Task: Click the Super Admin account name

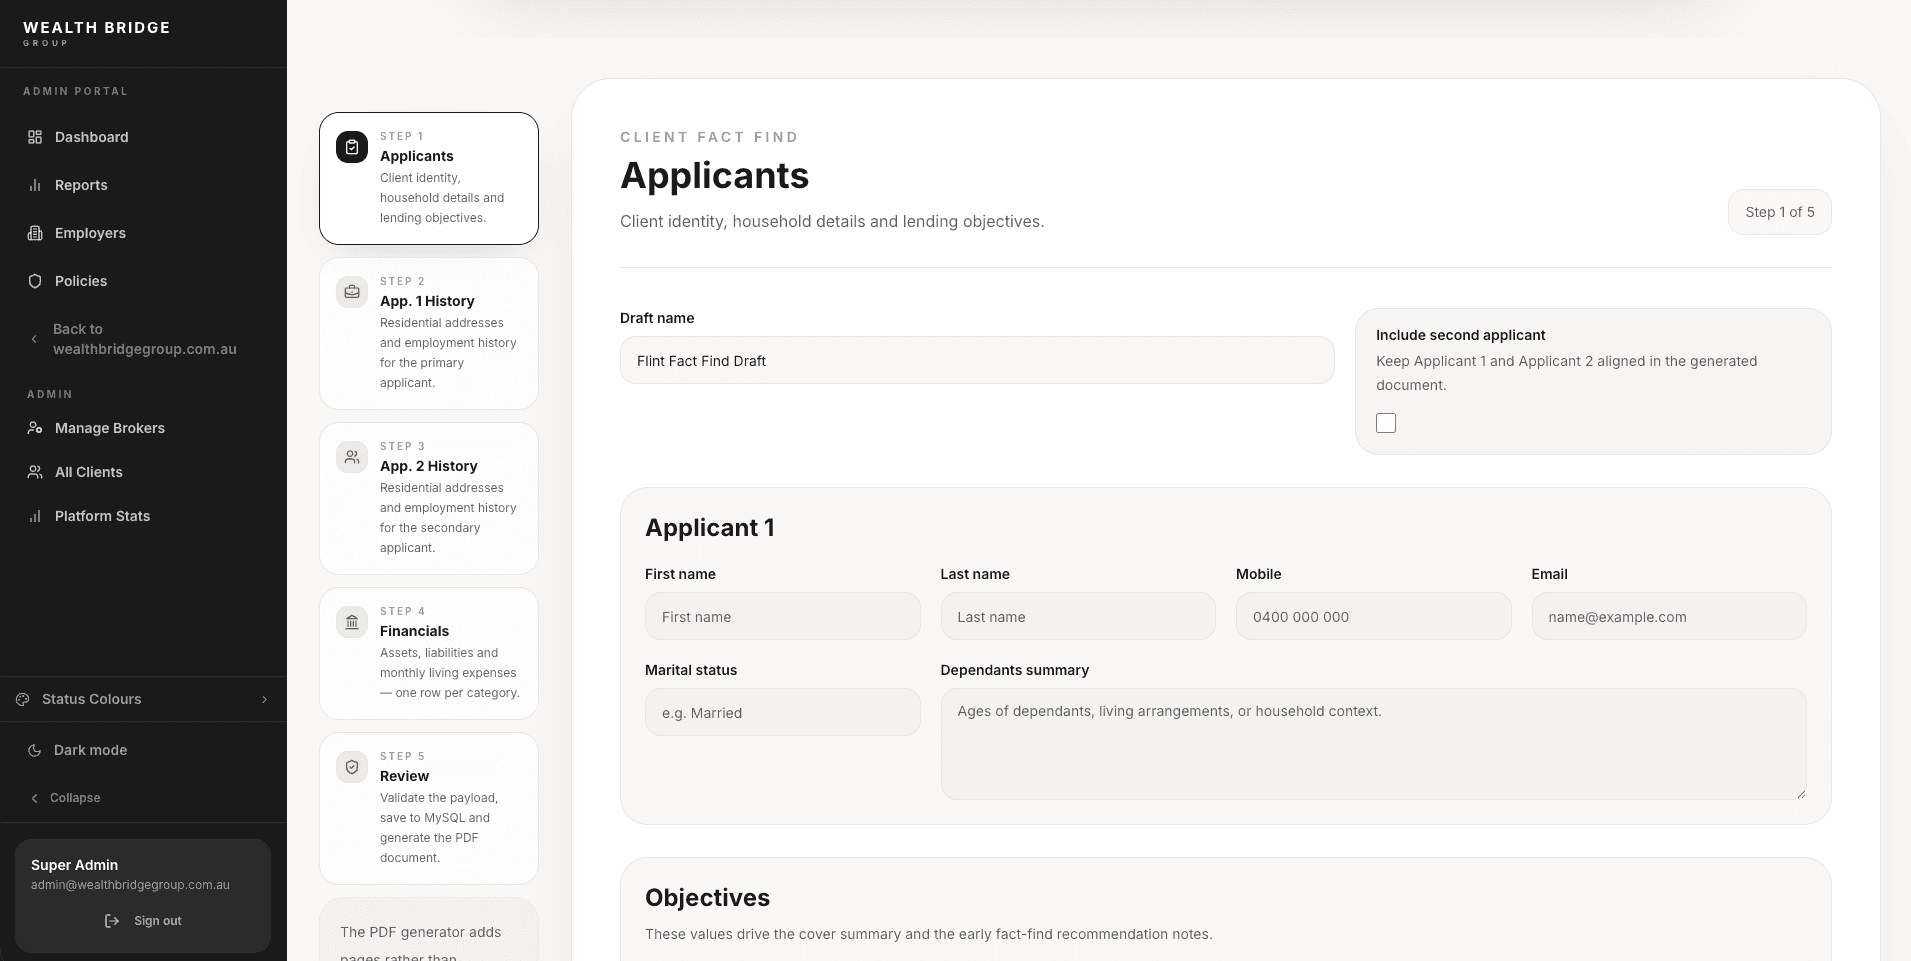Action: pyautogui.click(x=75, y=865)
